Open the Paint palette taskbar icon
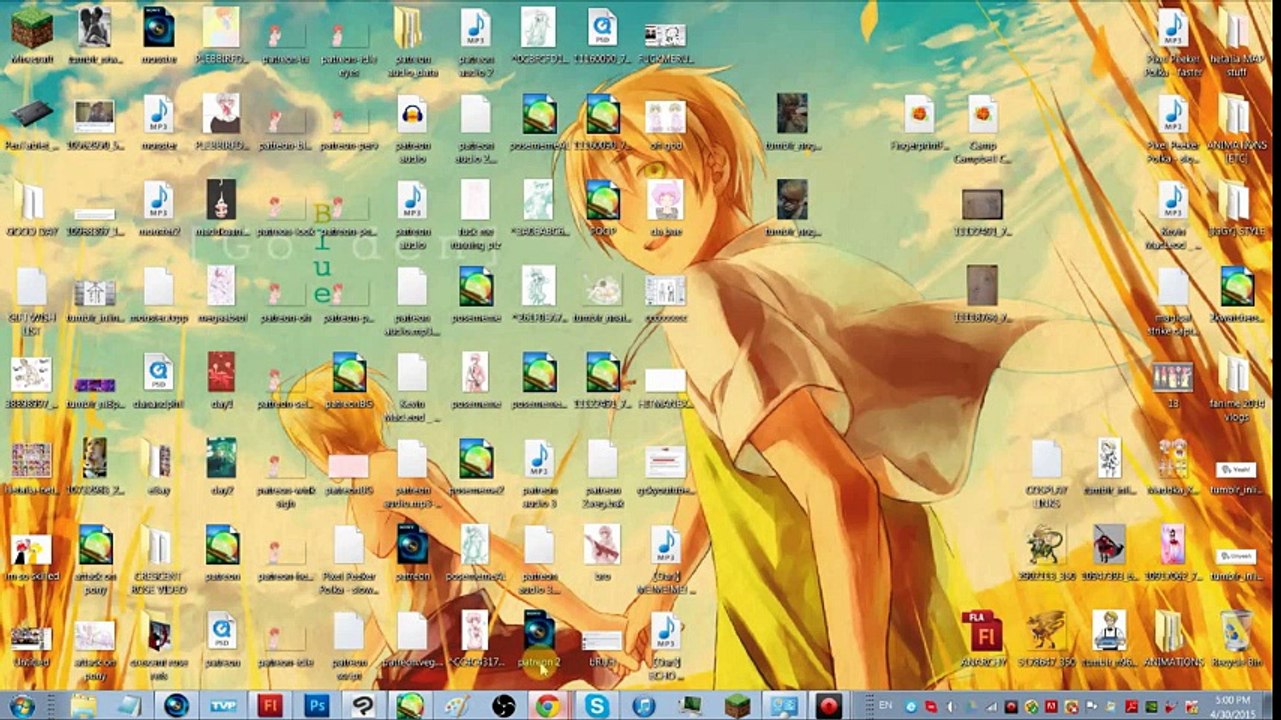 (456, 706)
